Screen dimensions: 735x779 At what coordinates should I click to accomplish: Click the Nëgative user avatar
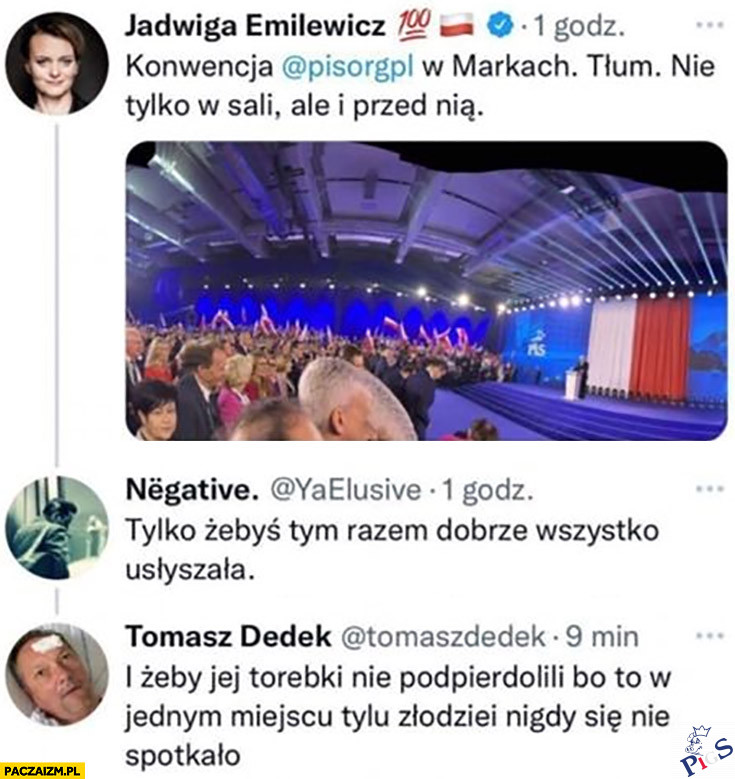[56, 527]
